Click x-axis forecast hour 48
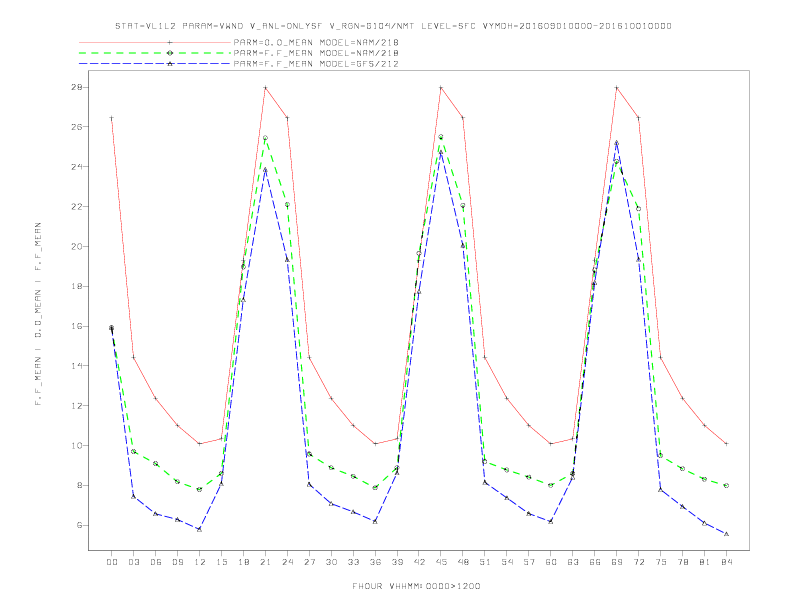Image resolution: width=792 pixels, height=612 pixels. (463, 562)
